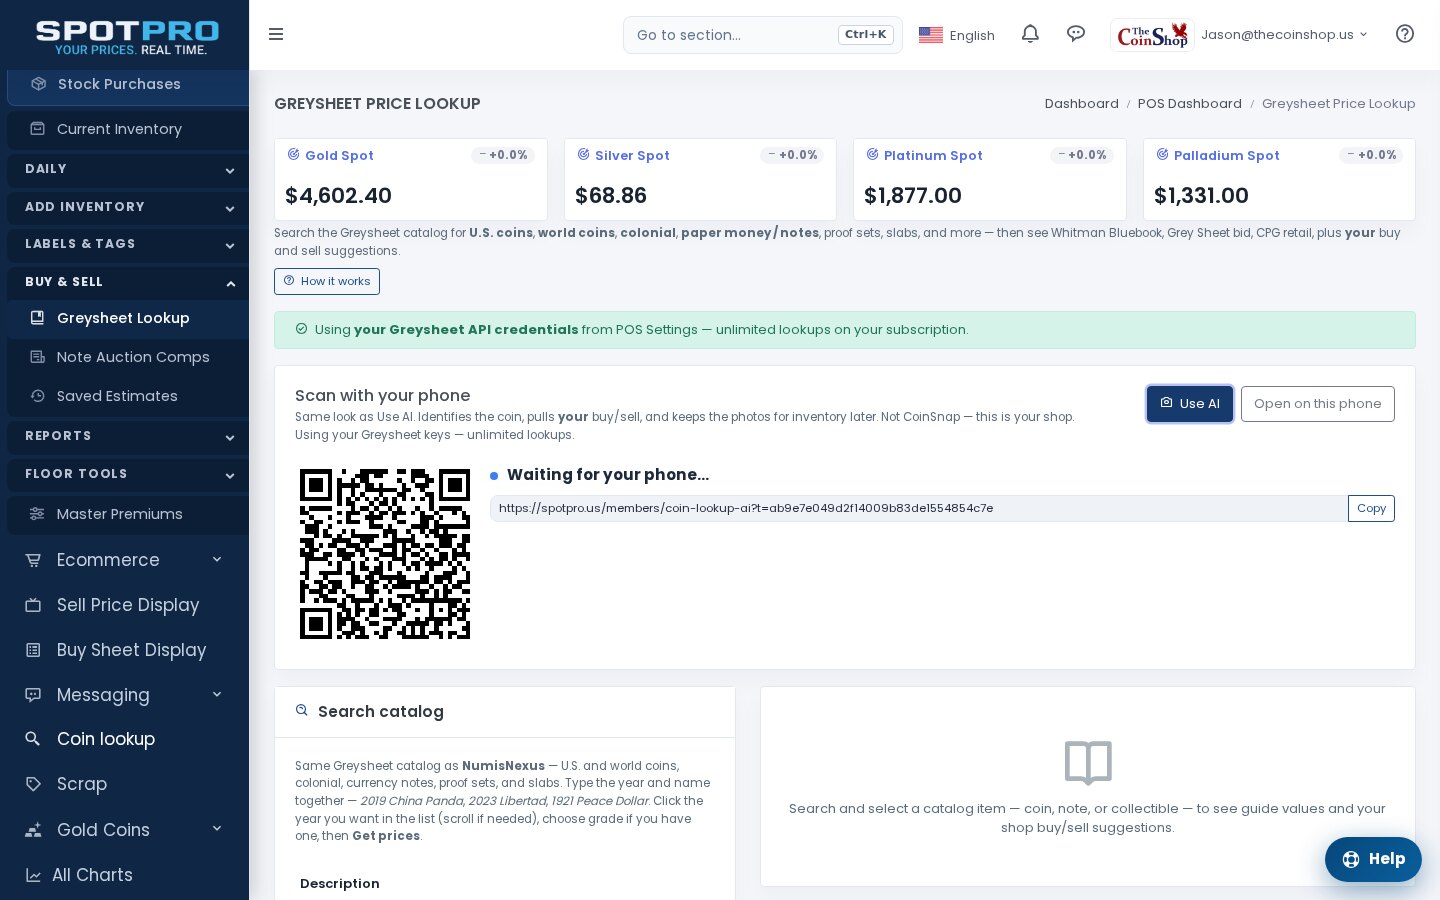Click the Palladium Spot icon
Viewport: 1440px width, 900px height.
coord(1162,154)
